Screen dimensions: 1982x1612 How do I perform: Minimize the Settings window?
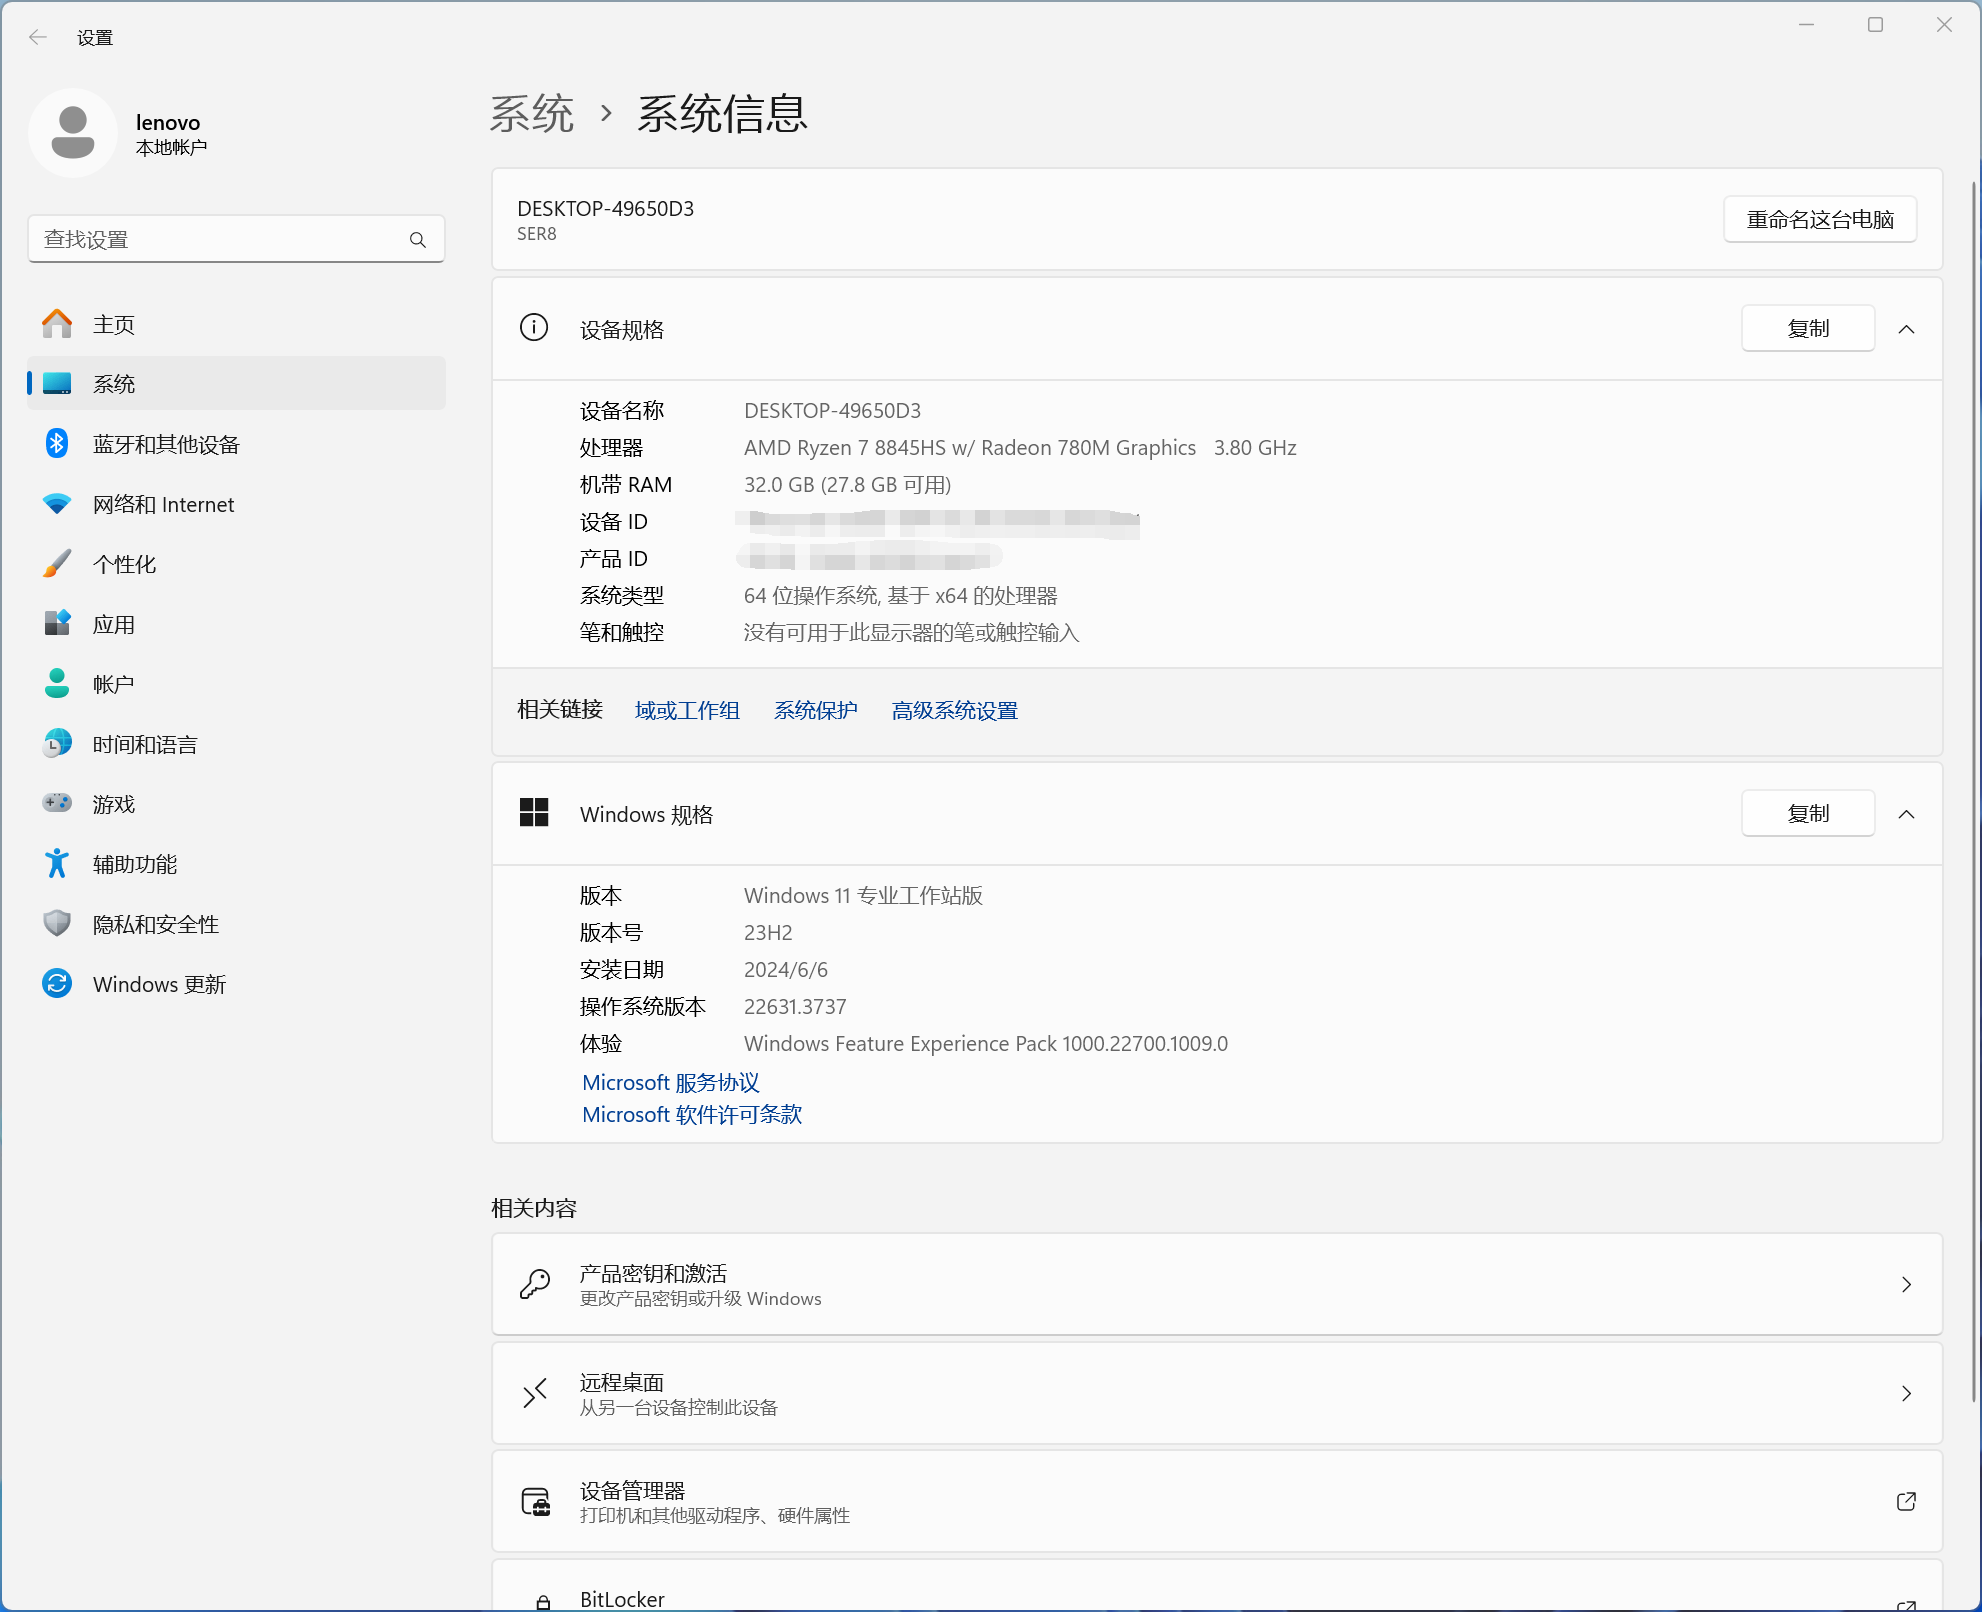pos(1806,25)
